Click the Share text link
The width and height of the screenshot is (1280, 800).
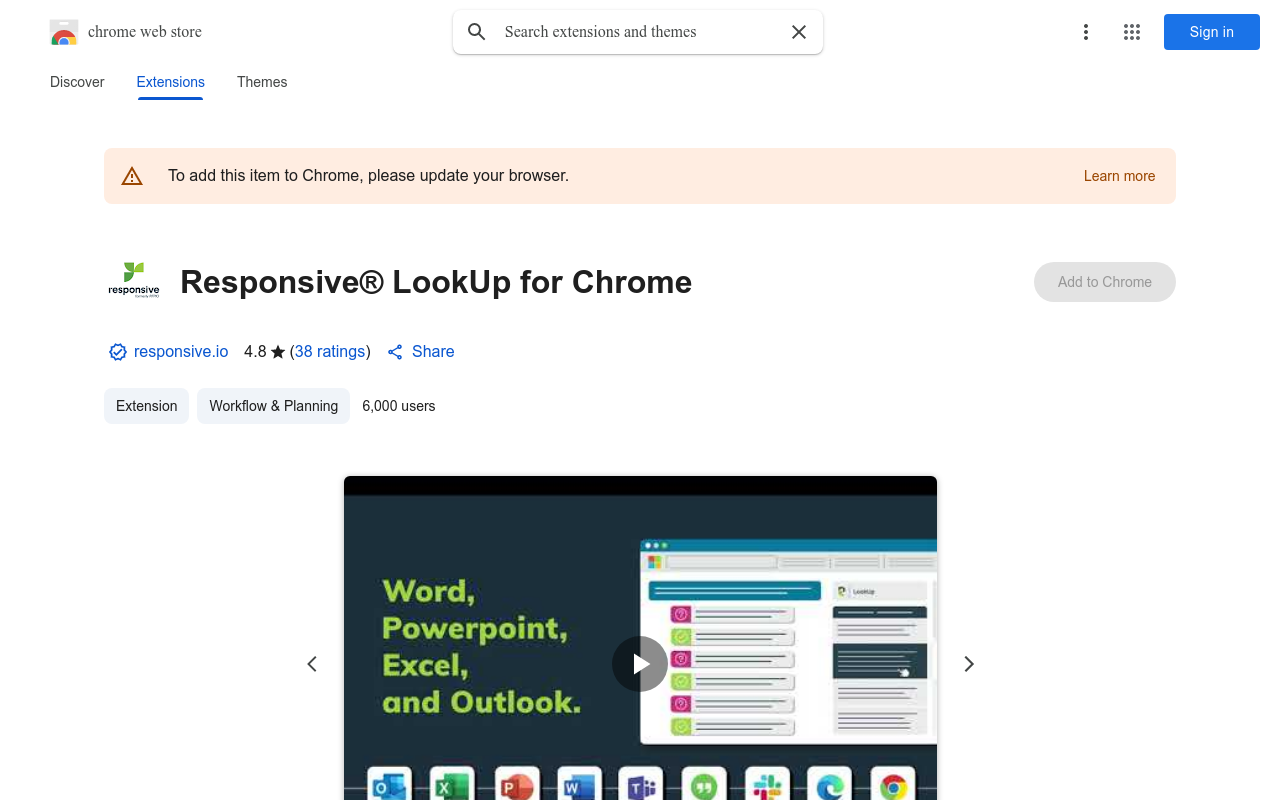coord(433,352)
